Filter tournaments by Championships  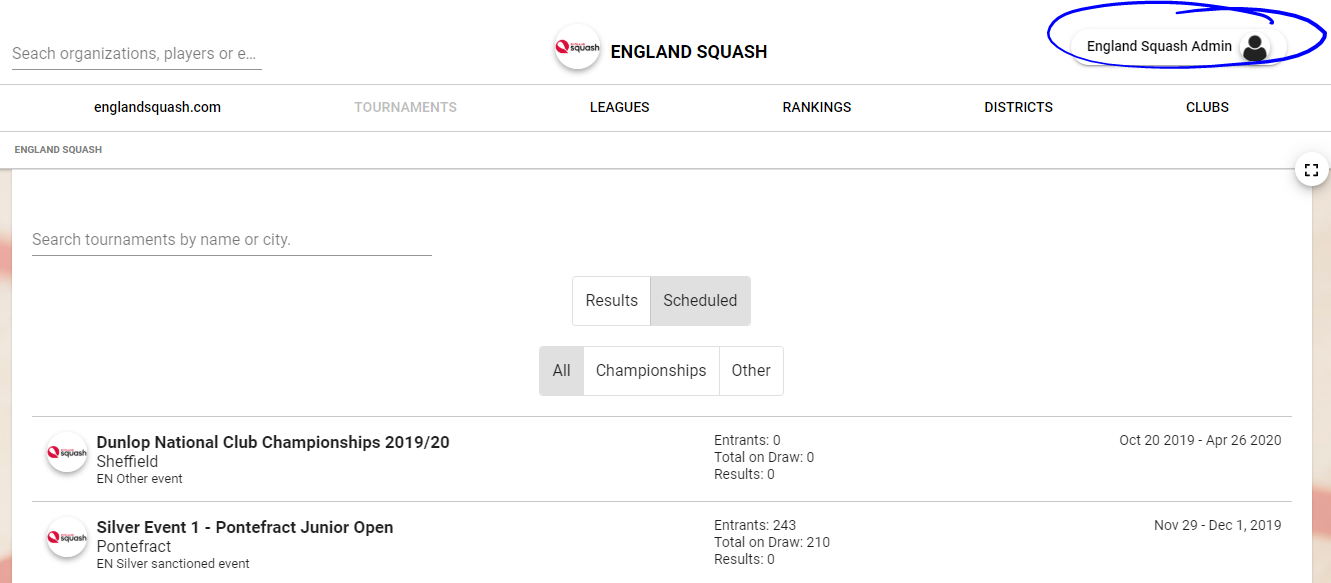[651, 371]
